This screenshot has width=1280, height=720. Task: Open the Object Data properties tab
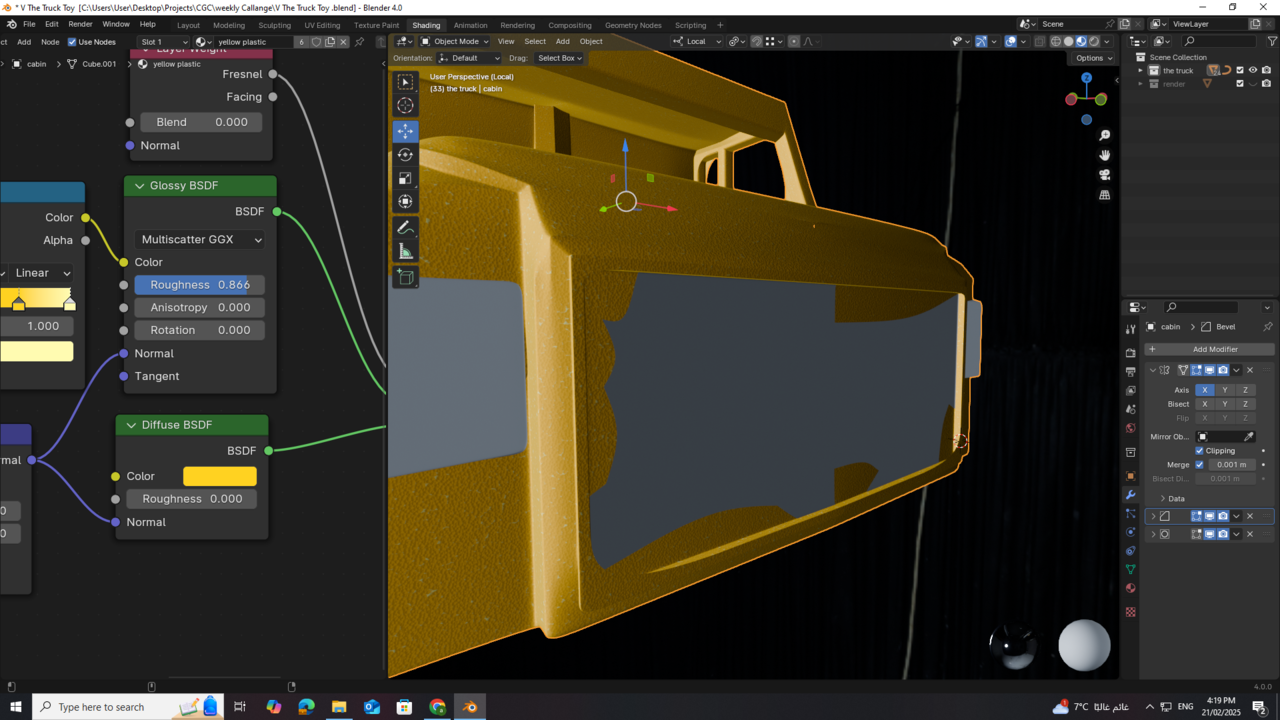[x=1131, y=570]
